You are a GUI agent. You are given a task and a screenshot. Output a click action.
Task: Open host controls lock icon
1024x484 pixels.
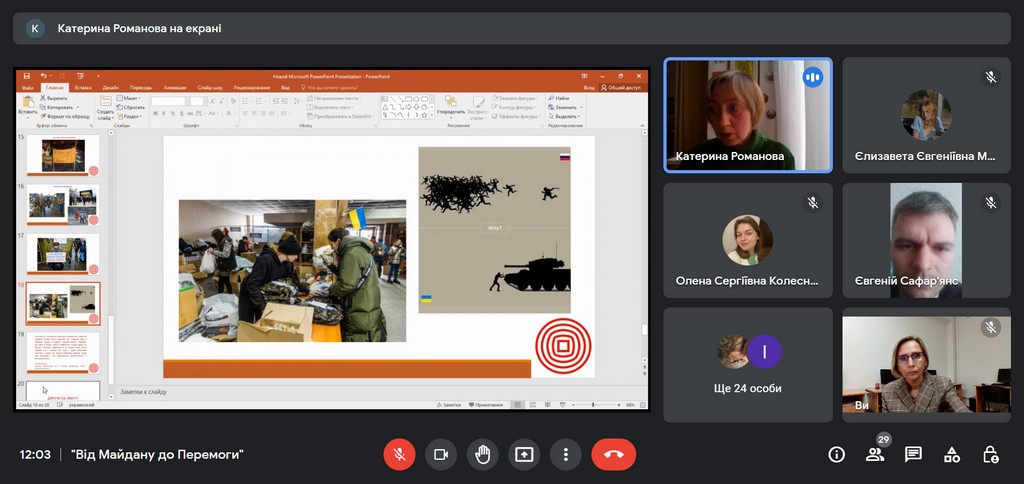click(990, 455)
